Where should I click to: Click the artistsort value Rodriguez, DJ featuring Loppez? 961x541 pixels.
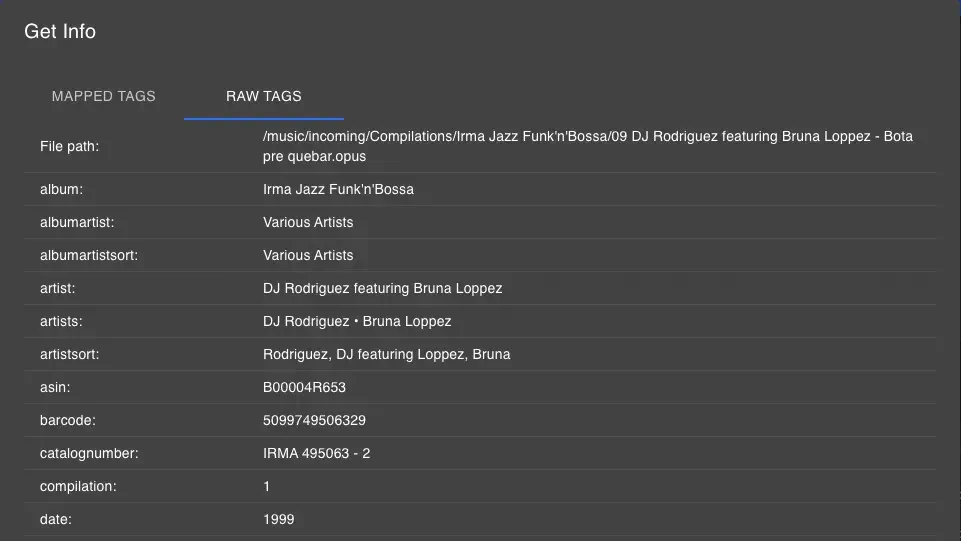pos(386,354)
